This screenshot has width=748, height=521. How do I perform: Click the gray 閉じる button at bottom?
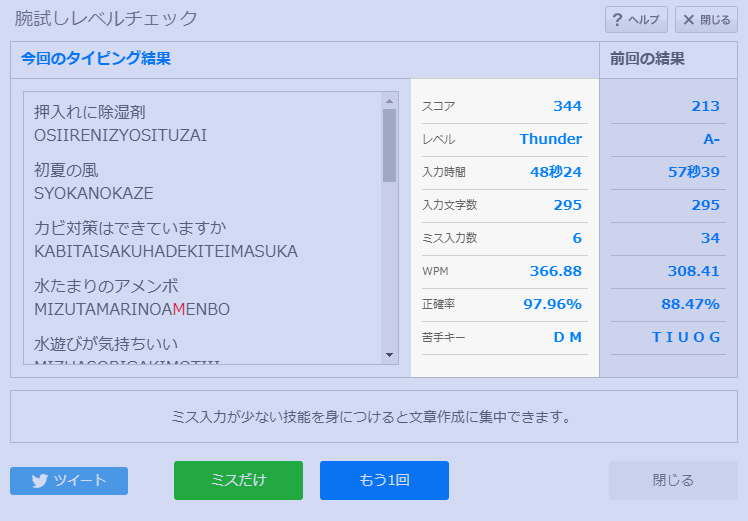[x=673, y=480]
